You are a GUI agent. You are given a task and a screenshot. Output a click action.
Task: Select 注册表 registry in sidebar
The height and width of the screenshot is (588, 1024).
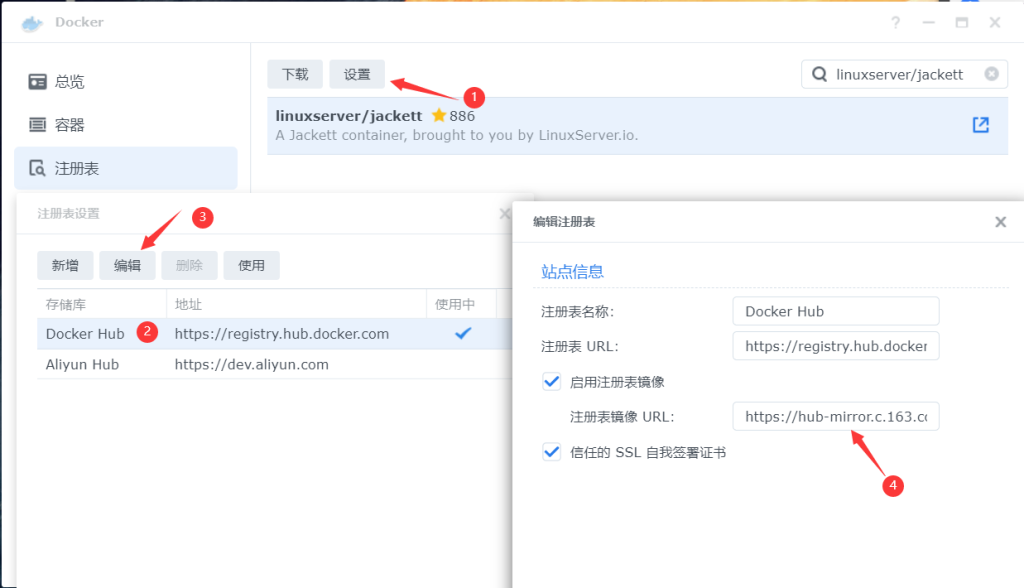[x=75, y=168]
